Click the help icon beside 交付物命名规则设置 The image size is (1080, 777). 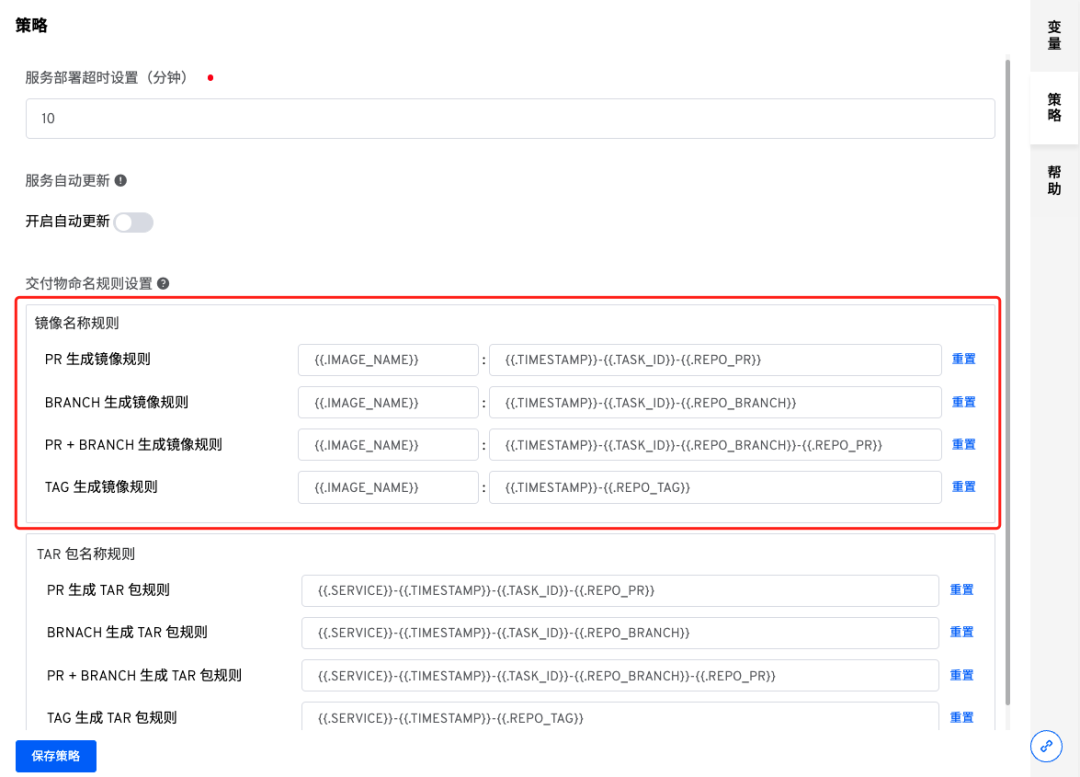[x=163, y=283]
